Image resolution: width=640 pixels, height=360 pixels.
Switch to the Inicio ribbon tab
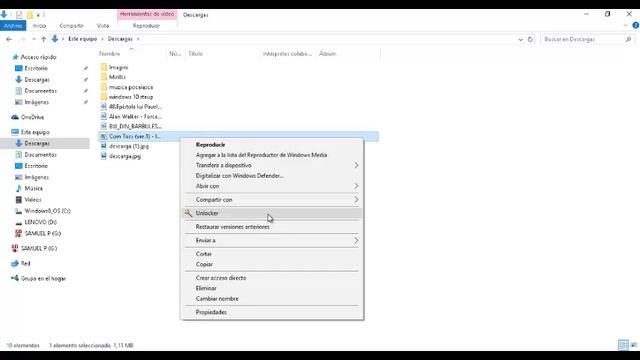[x=39, y=26]
